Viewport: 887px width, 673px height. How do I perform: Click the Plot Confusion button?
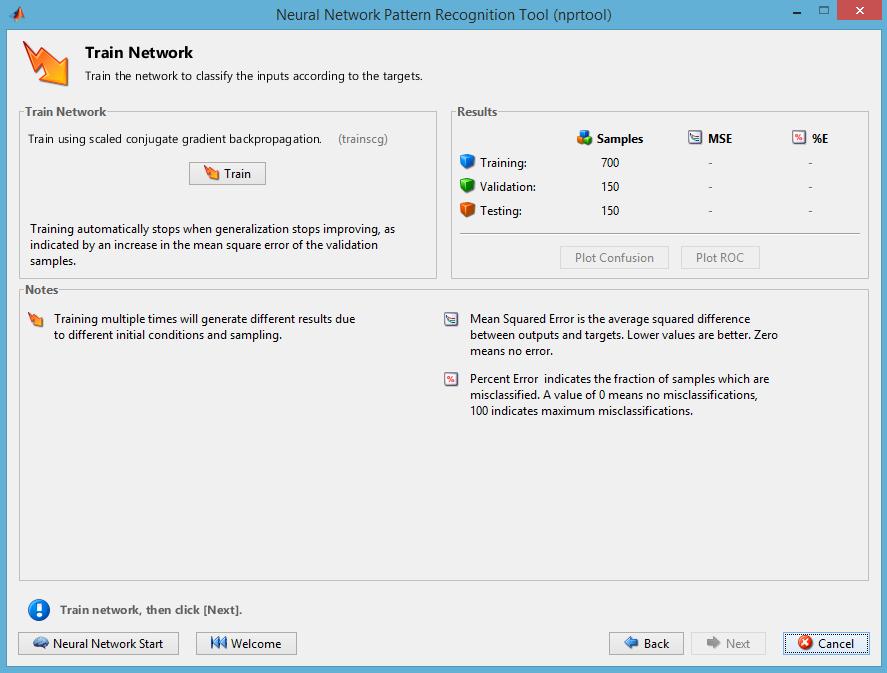[614, 258]
